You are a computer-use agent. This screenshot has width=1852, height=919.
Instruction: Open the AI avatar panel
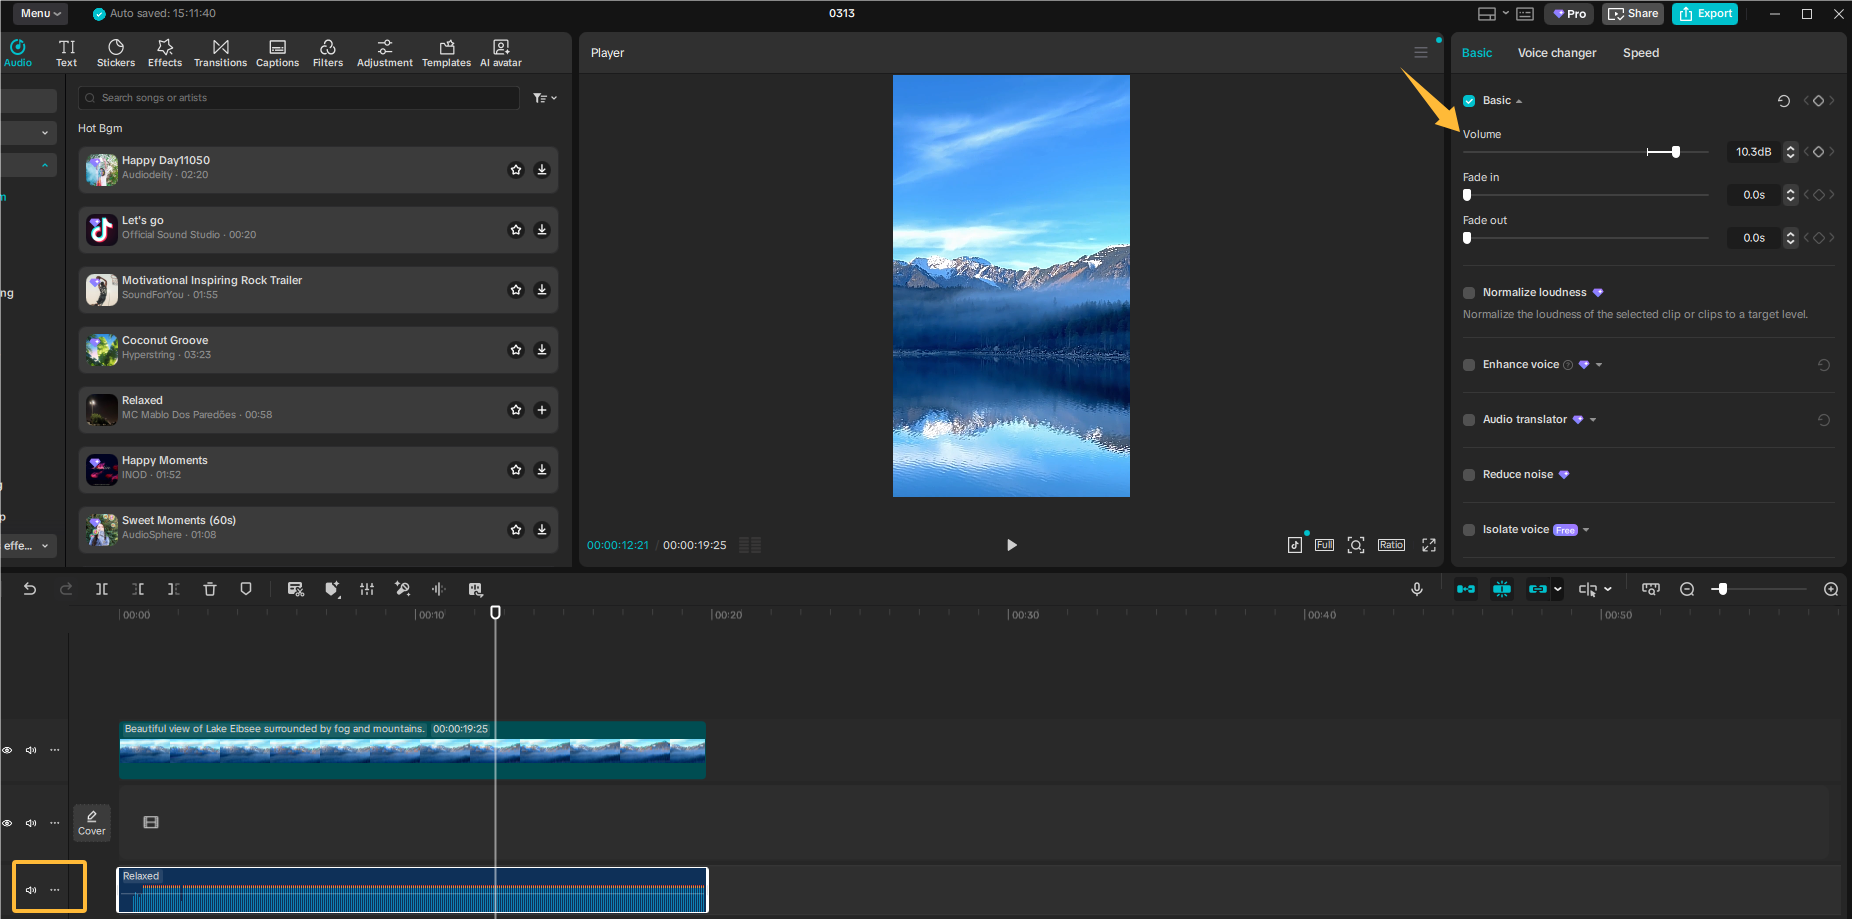pos(500,52)
